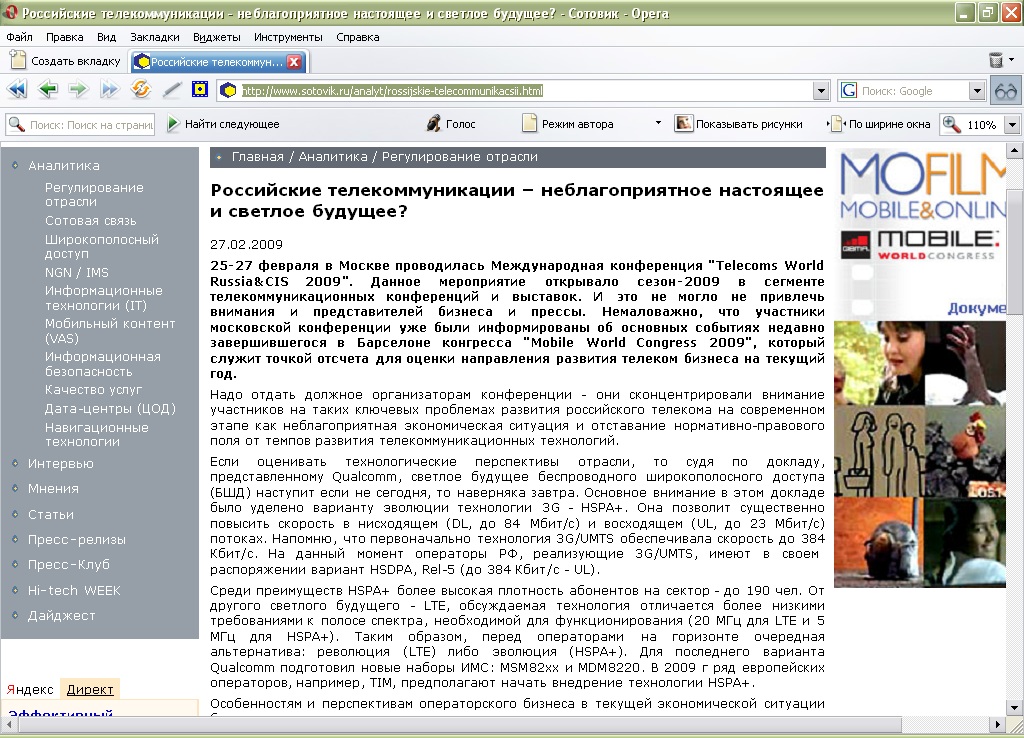
Task: Open Аналитика in the left sidebar
Action: pyautogui.click(x=64, y=166)
